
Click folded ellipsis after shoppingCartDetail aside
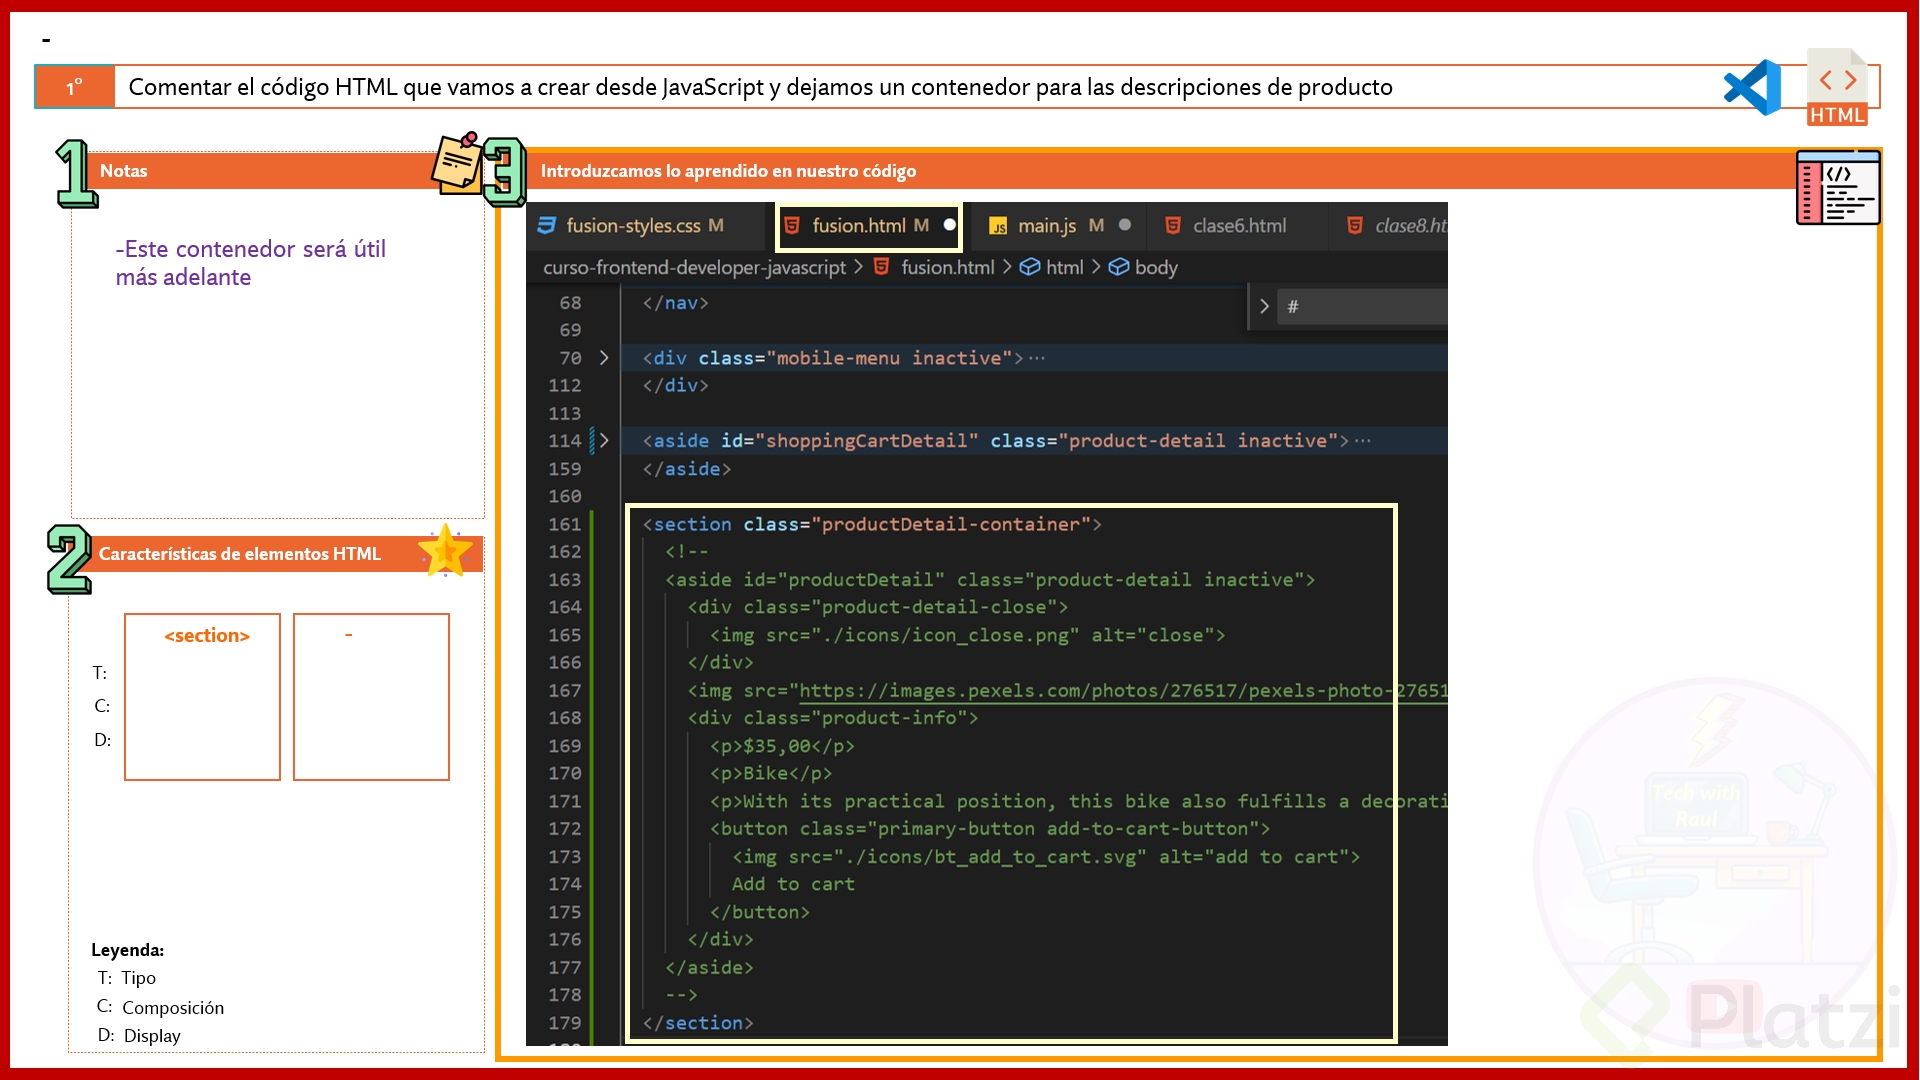1363,441
